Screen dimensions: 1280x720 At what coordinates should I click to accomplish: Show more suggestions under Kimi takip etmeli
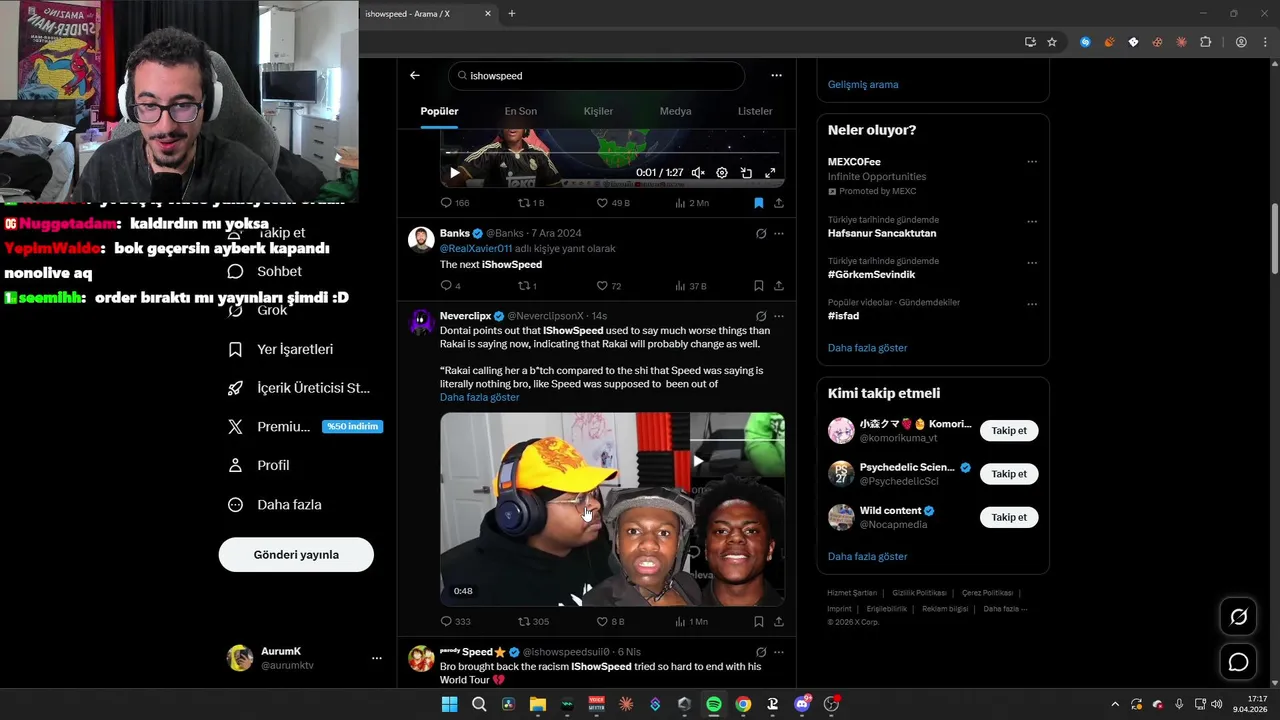pyautogui.click(x=868, y=557)
